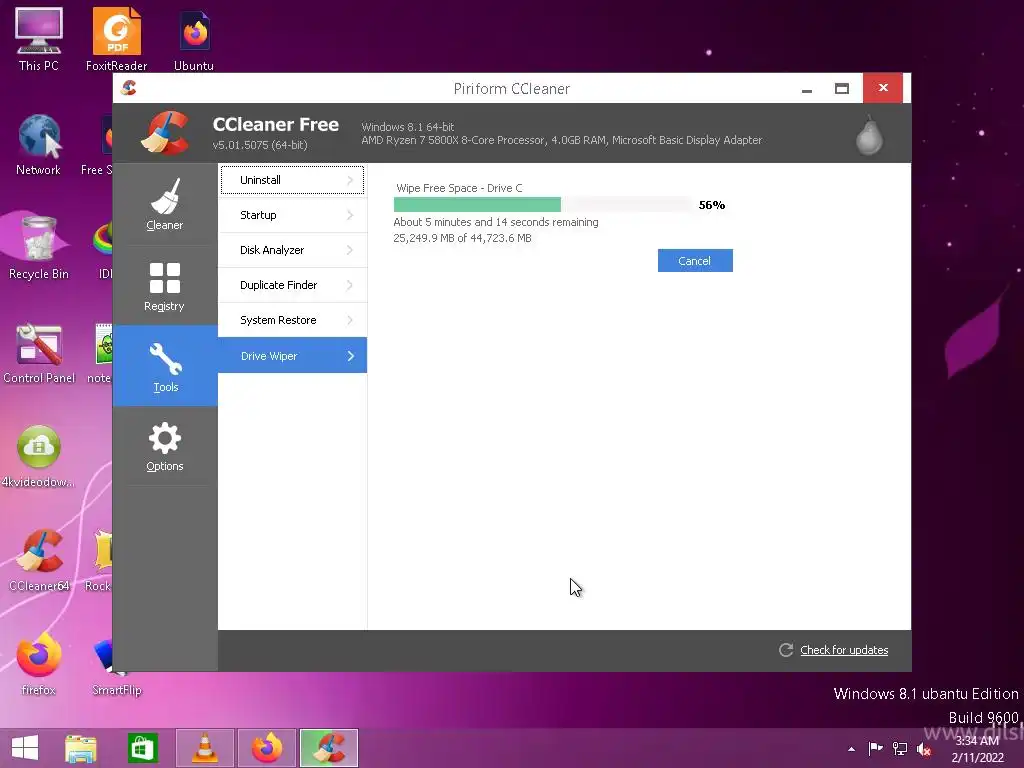Image resolution: width=1024 pixels, height=768 pixels.
Task: Select the 4kvideodownloader desktop icon
Action: (x=39, y=456)
